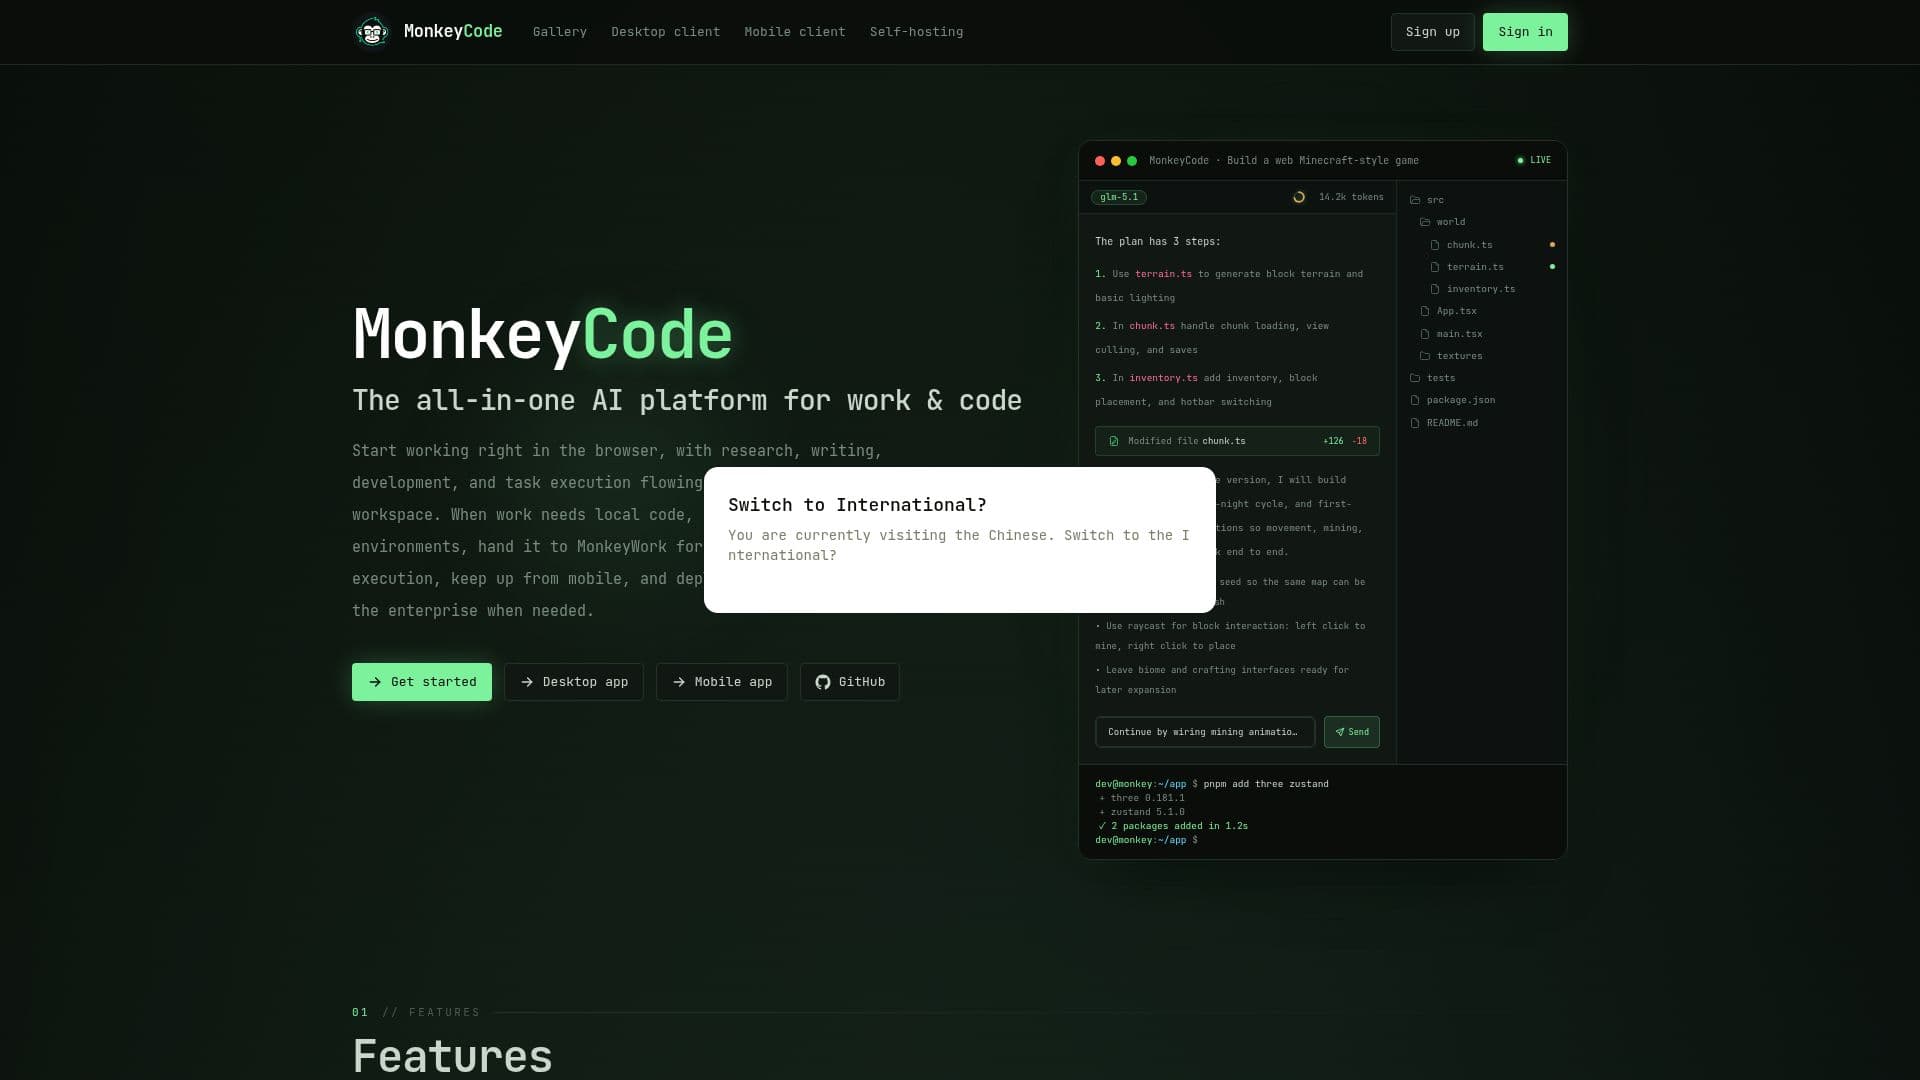This screenshot has width=1920, height=1080.
Task: Open App.tsx in file tree
Action: coord(1448,311)
